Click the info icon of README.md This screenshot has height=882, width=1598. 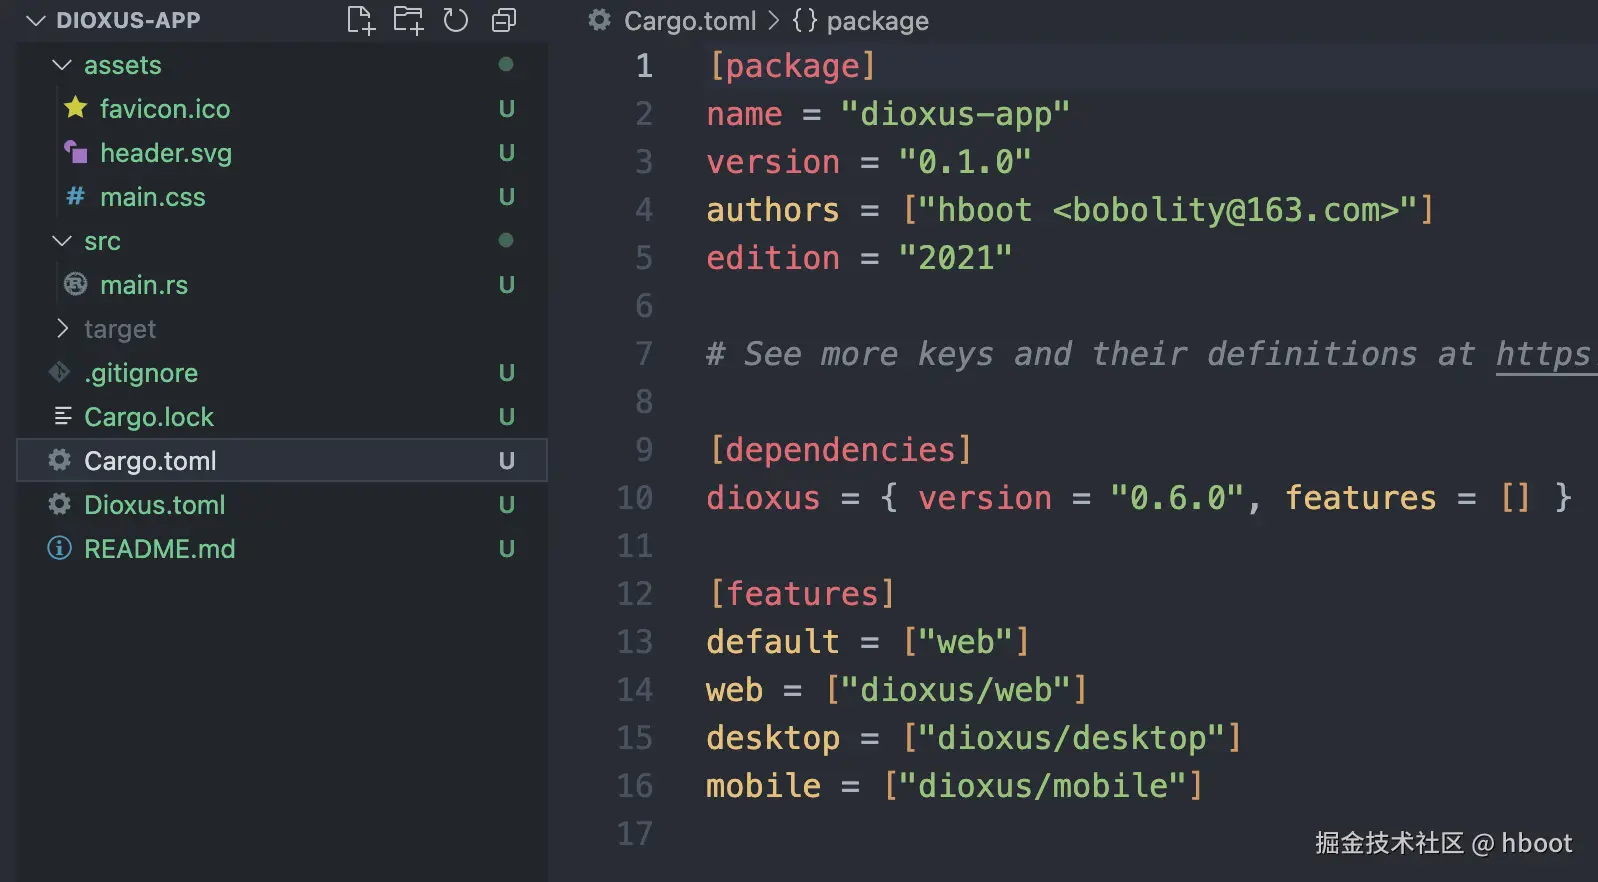(60, 548)
